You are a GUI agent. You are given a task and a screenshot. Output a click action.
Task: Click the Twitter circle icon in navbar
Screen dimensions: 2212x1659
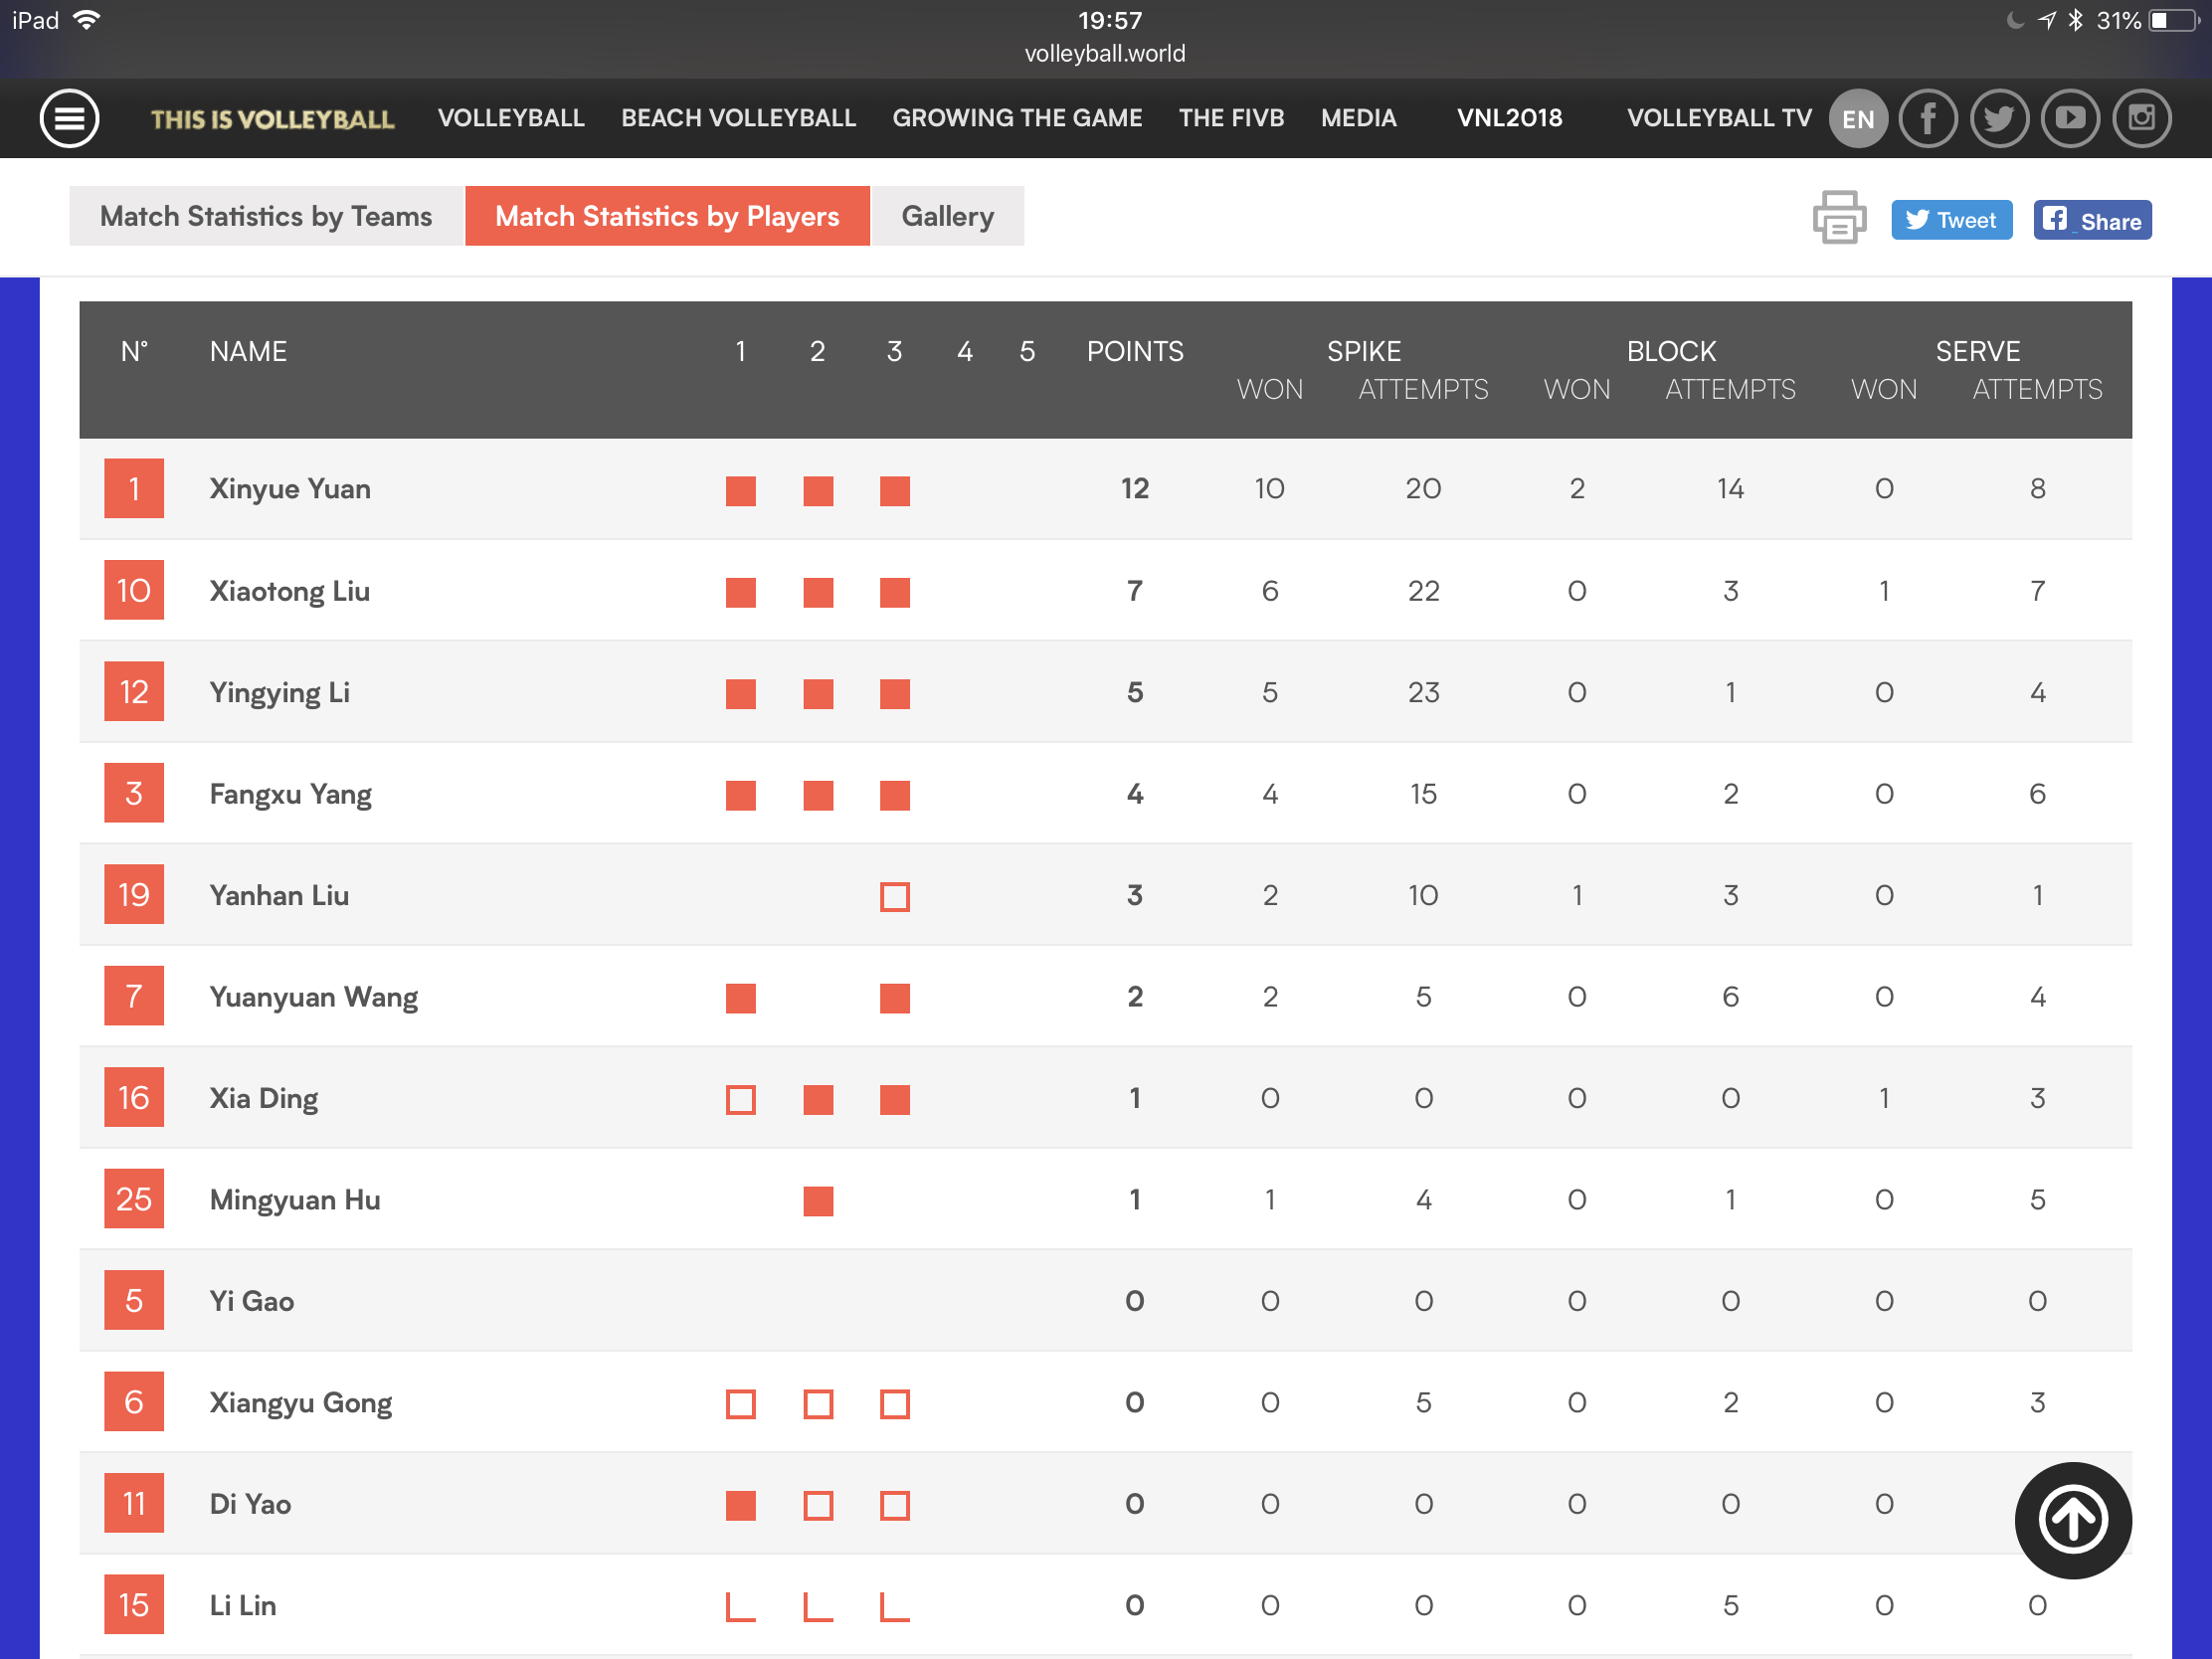[1998, 118]
